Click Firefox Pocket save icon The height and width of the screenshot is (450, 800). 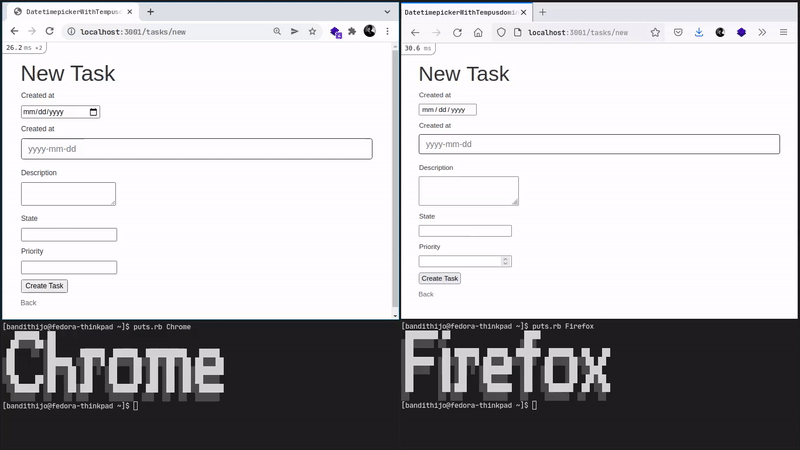[x=677, y=32]
